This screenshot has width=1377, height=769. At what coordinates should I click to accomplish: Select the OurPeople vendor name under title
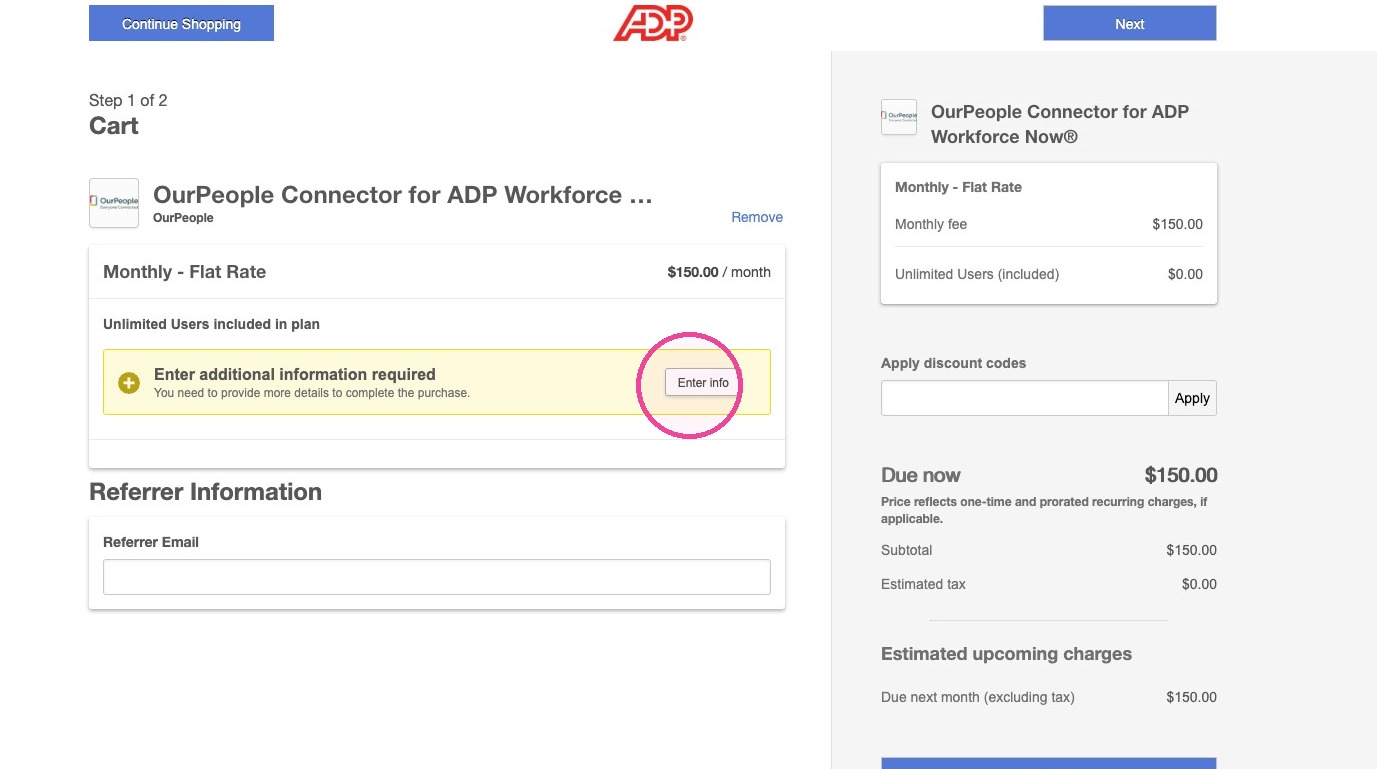[183, 217]
